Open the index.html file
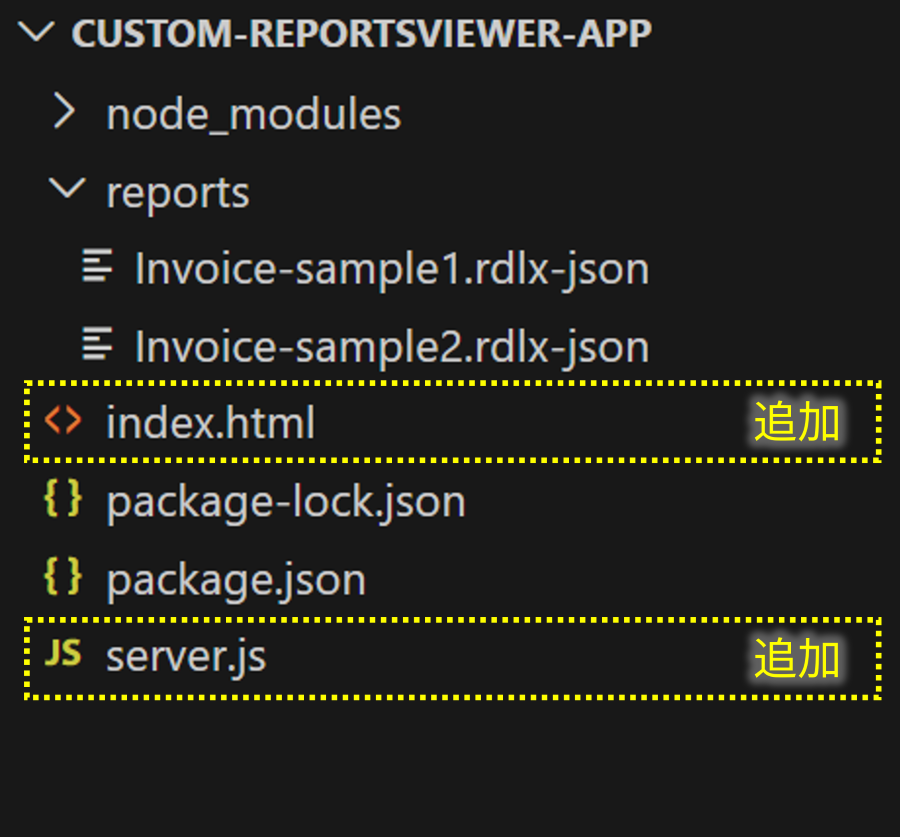Image resolution: width=900 pixels, height=837 pixels. [x=210, y=423]
